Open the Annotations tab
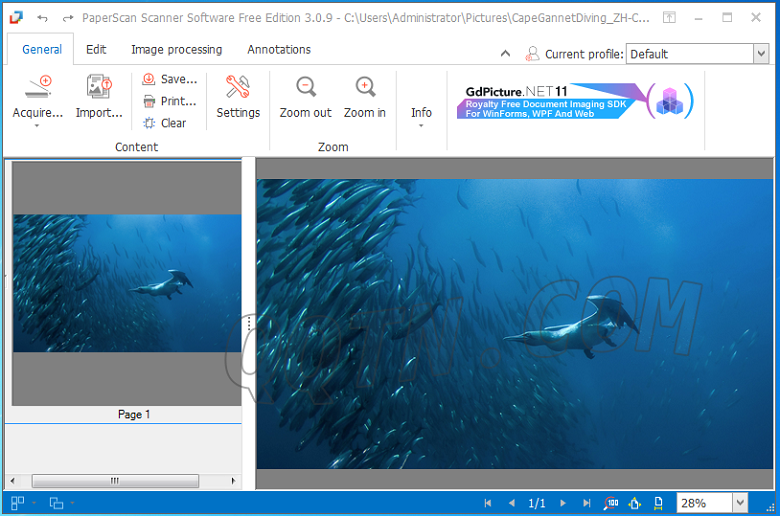 click(x=279, y=49)
